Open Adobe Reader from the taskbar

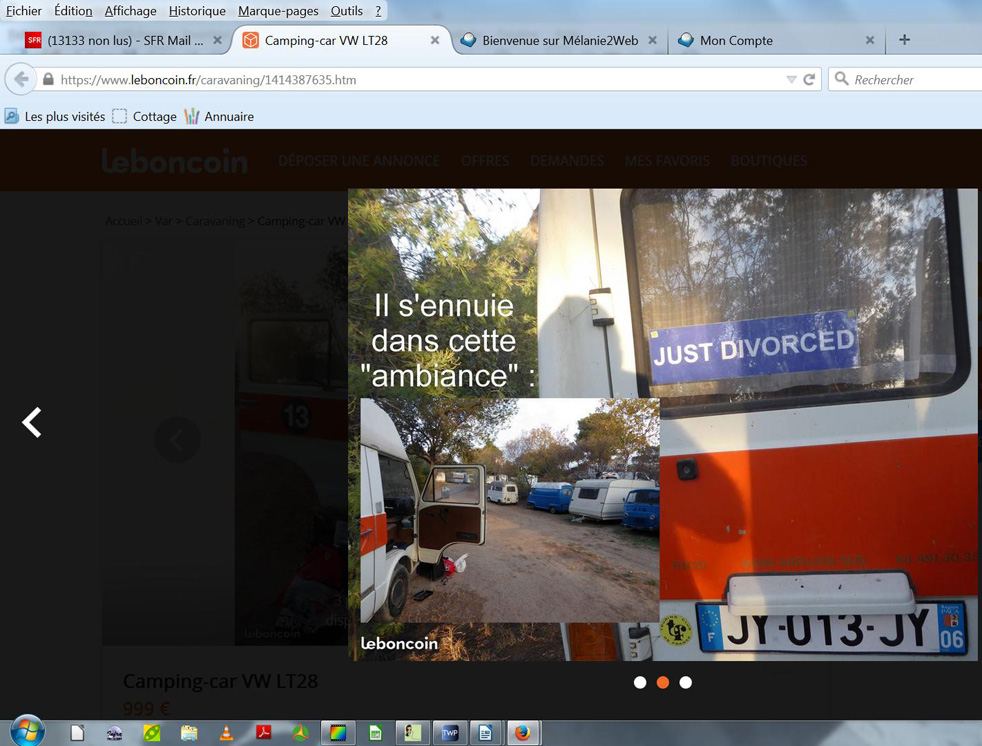pos(264,732)
